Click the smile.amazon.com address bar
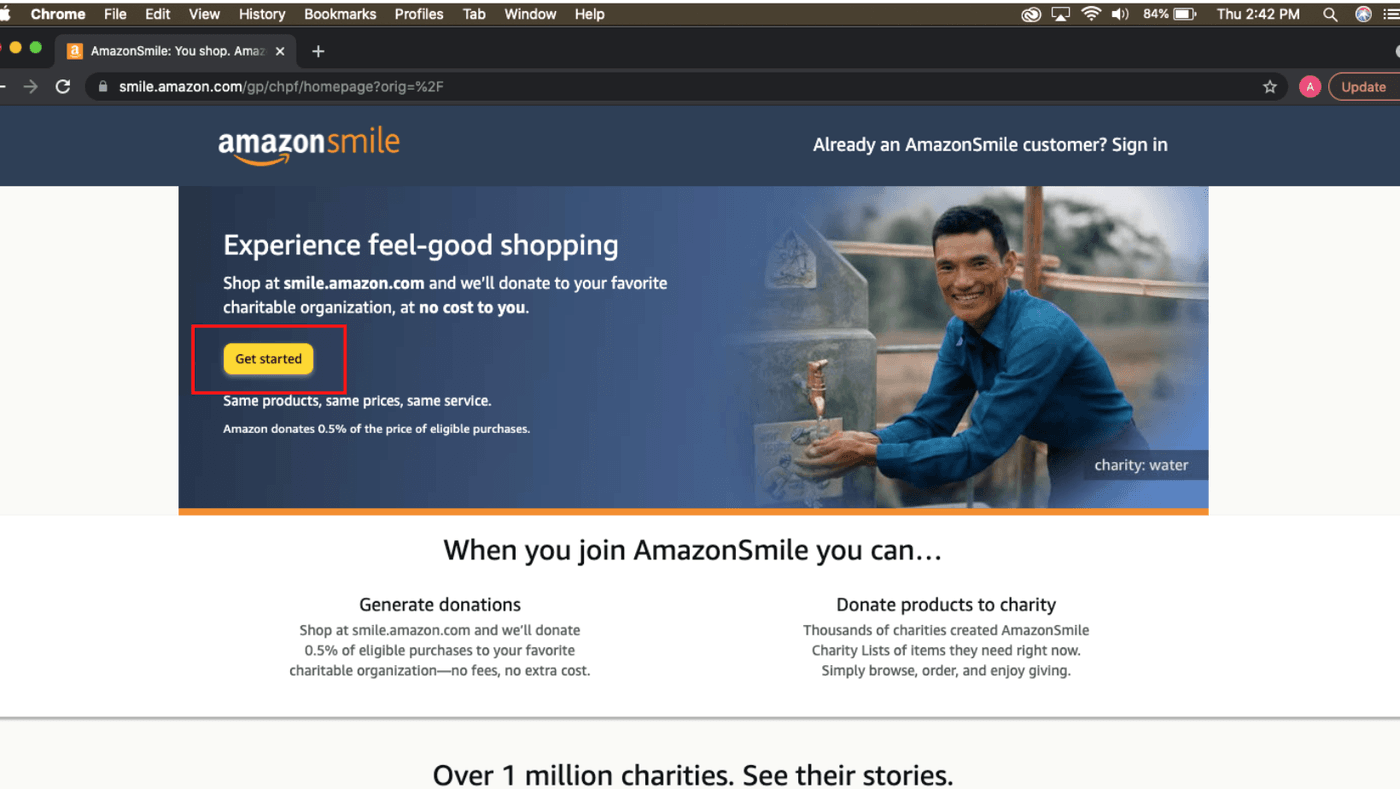 coord(680,87)
